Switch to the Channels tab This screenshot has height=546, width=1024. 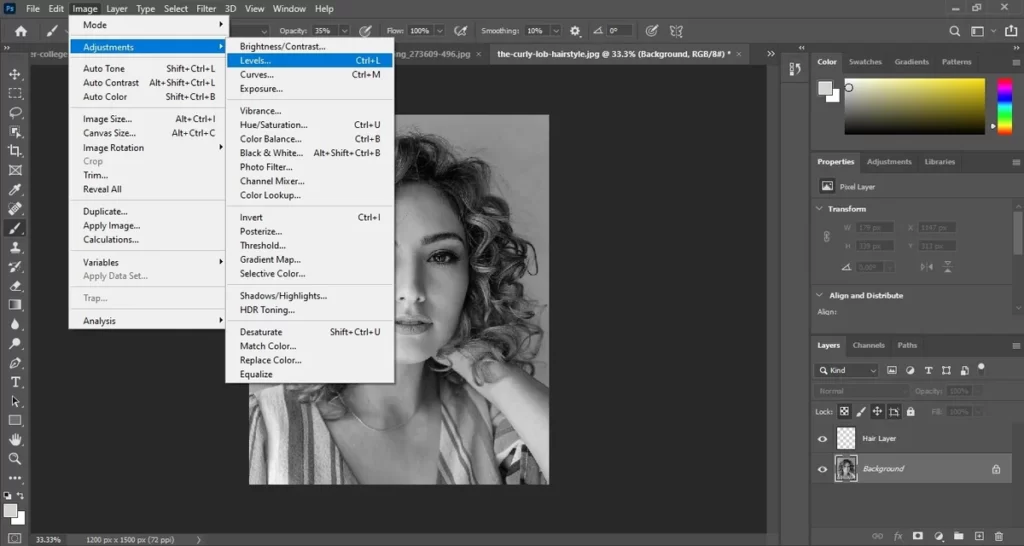(x=868, y=345)
